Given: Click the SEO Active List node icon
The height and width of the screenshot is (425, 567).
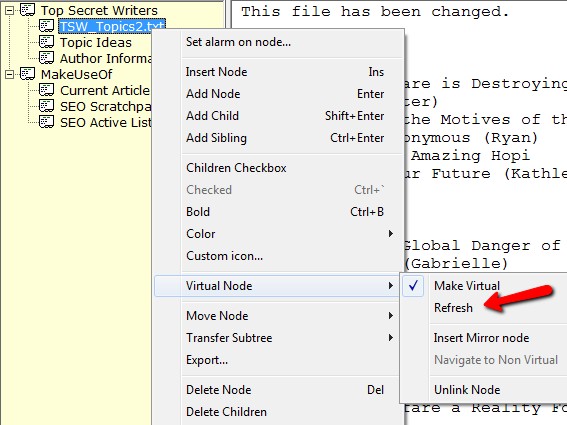Looking at the screenshot, I should click(x=47, y=122).
